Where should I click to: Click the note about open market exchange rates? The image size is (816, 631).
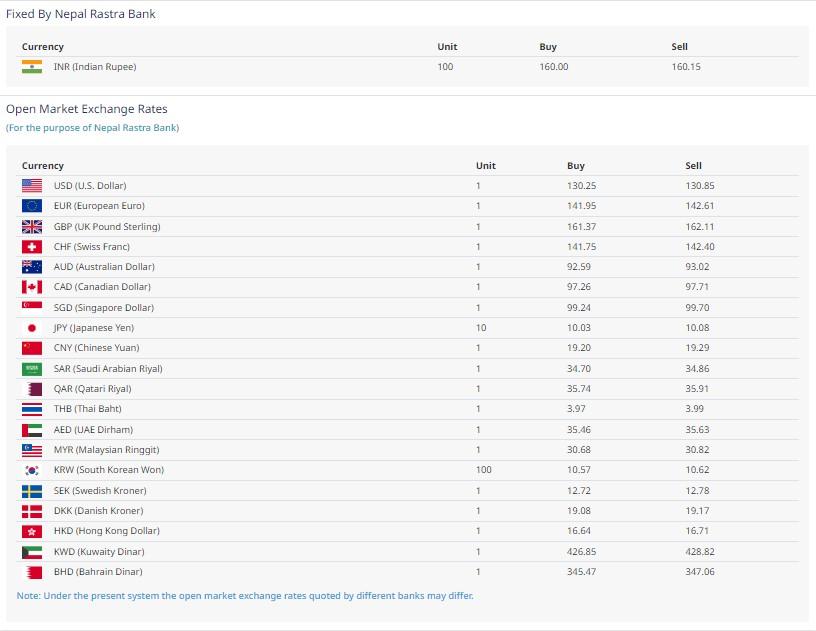click(245, 596)
